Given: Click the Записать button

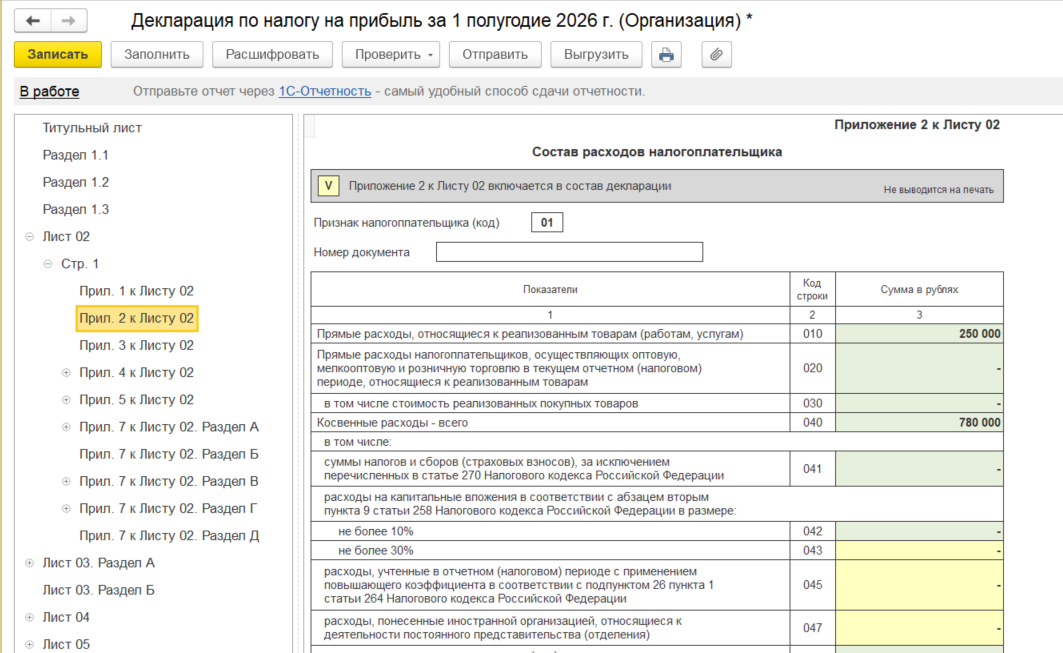Looking at the screenshot, I should tap(58, 55).
